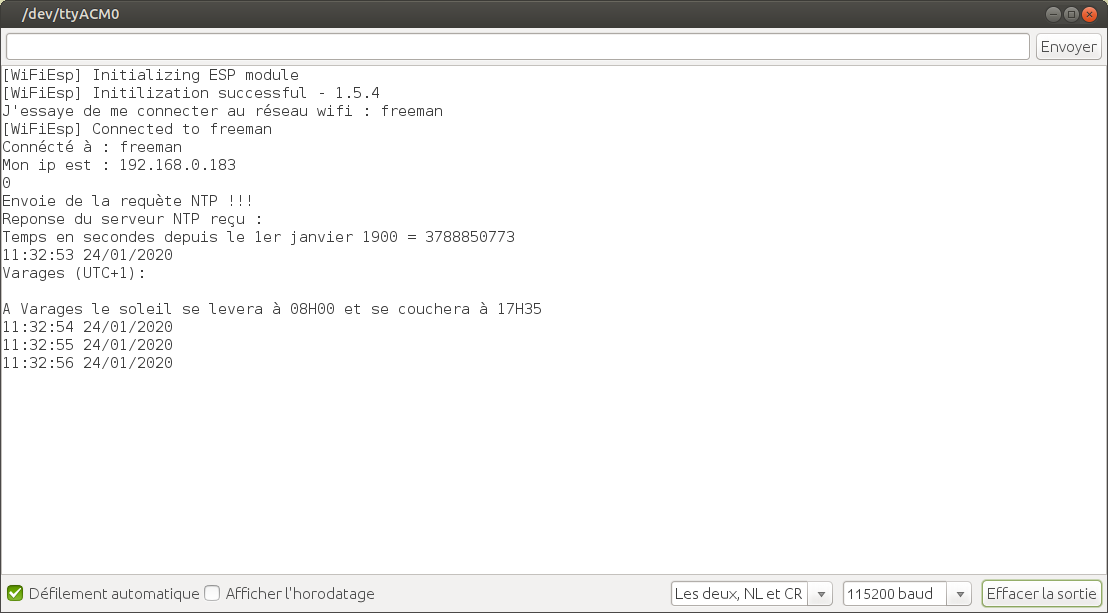Minimize the serial monitor window

tap(1053, 14)
